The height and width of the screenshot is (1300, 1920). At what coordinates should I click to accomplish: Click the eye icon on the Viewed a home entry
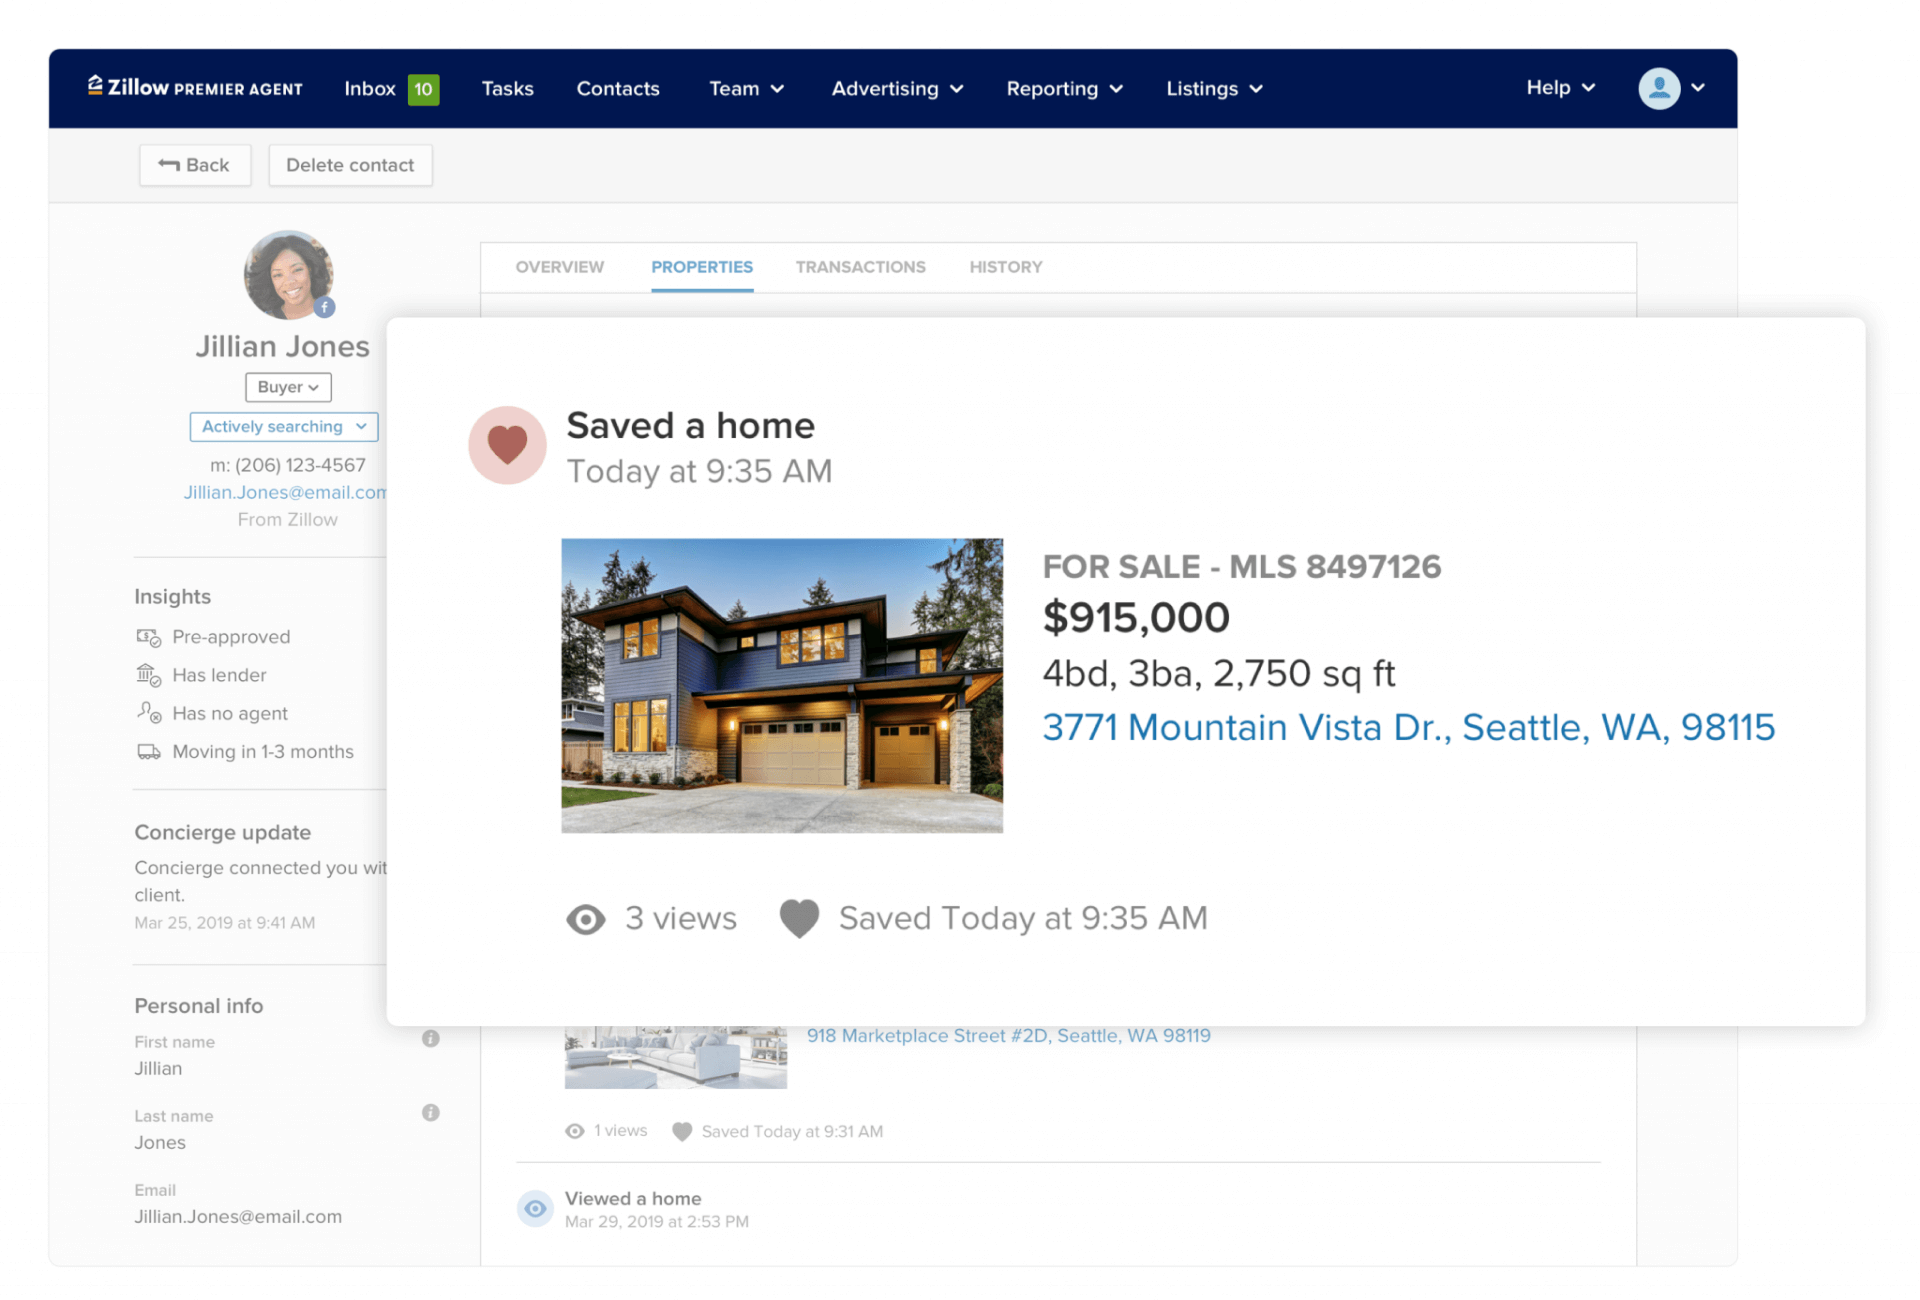tap(535, 1208)
